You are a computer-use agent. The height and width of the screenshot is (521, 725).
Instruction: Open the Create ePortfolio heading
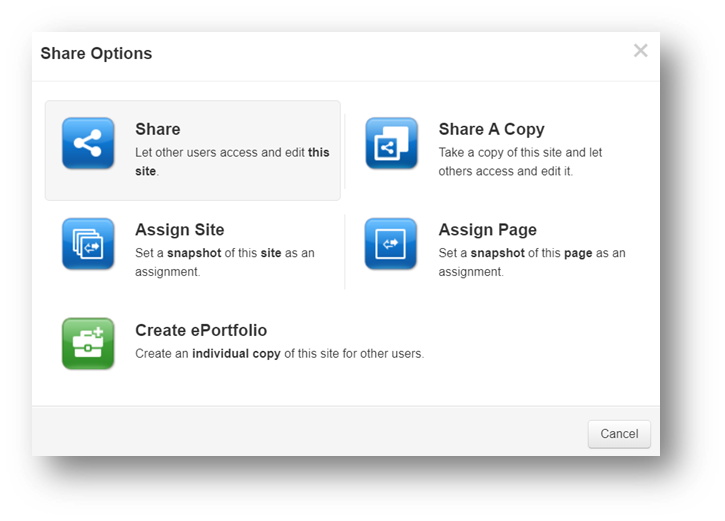coord(201,330)
